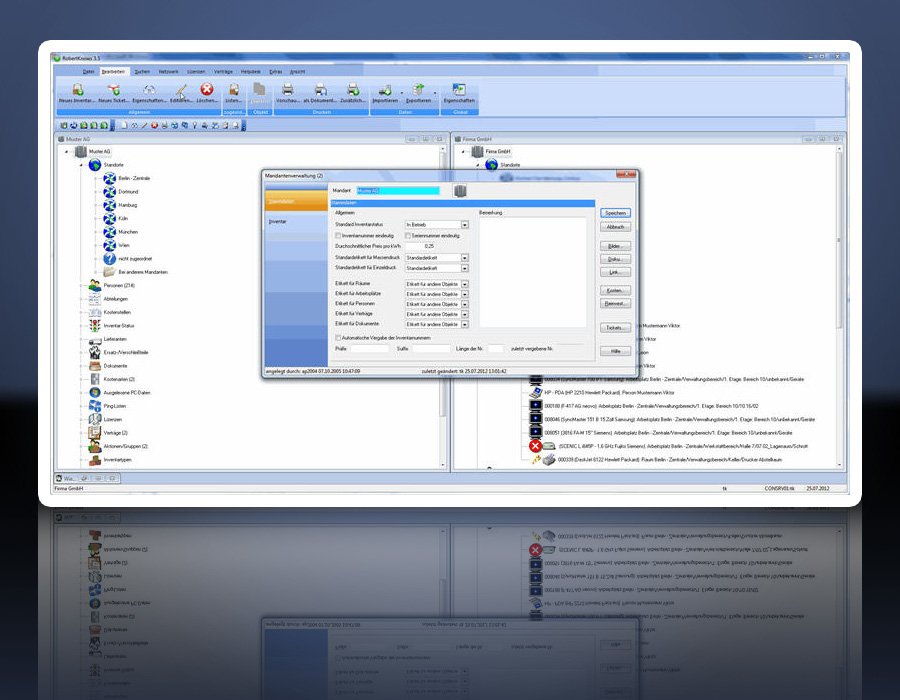Screen dimensions: 900x700
Task: Select Inventartypen in the Muster AG tree
Action: click(x=117, y=460)
